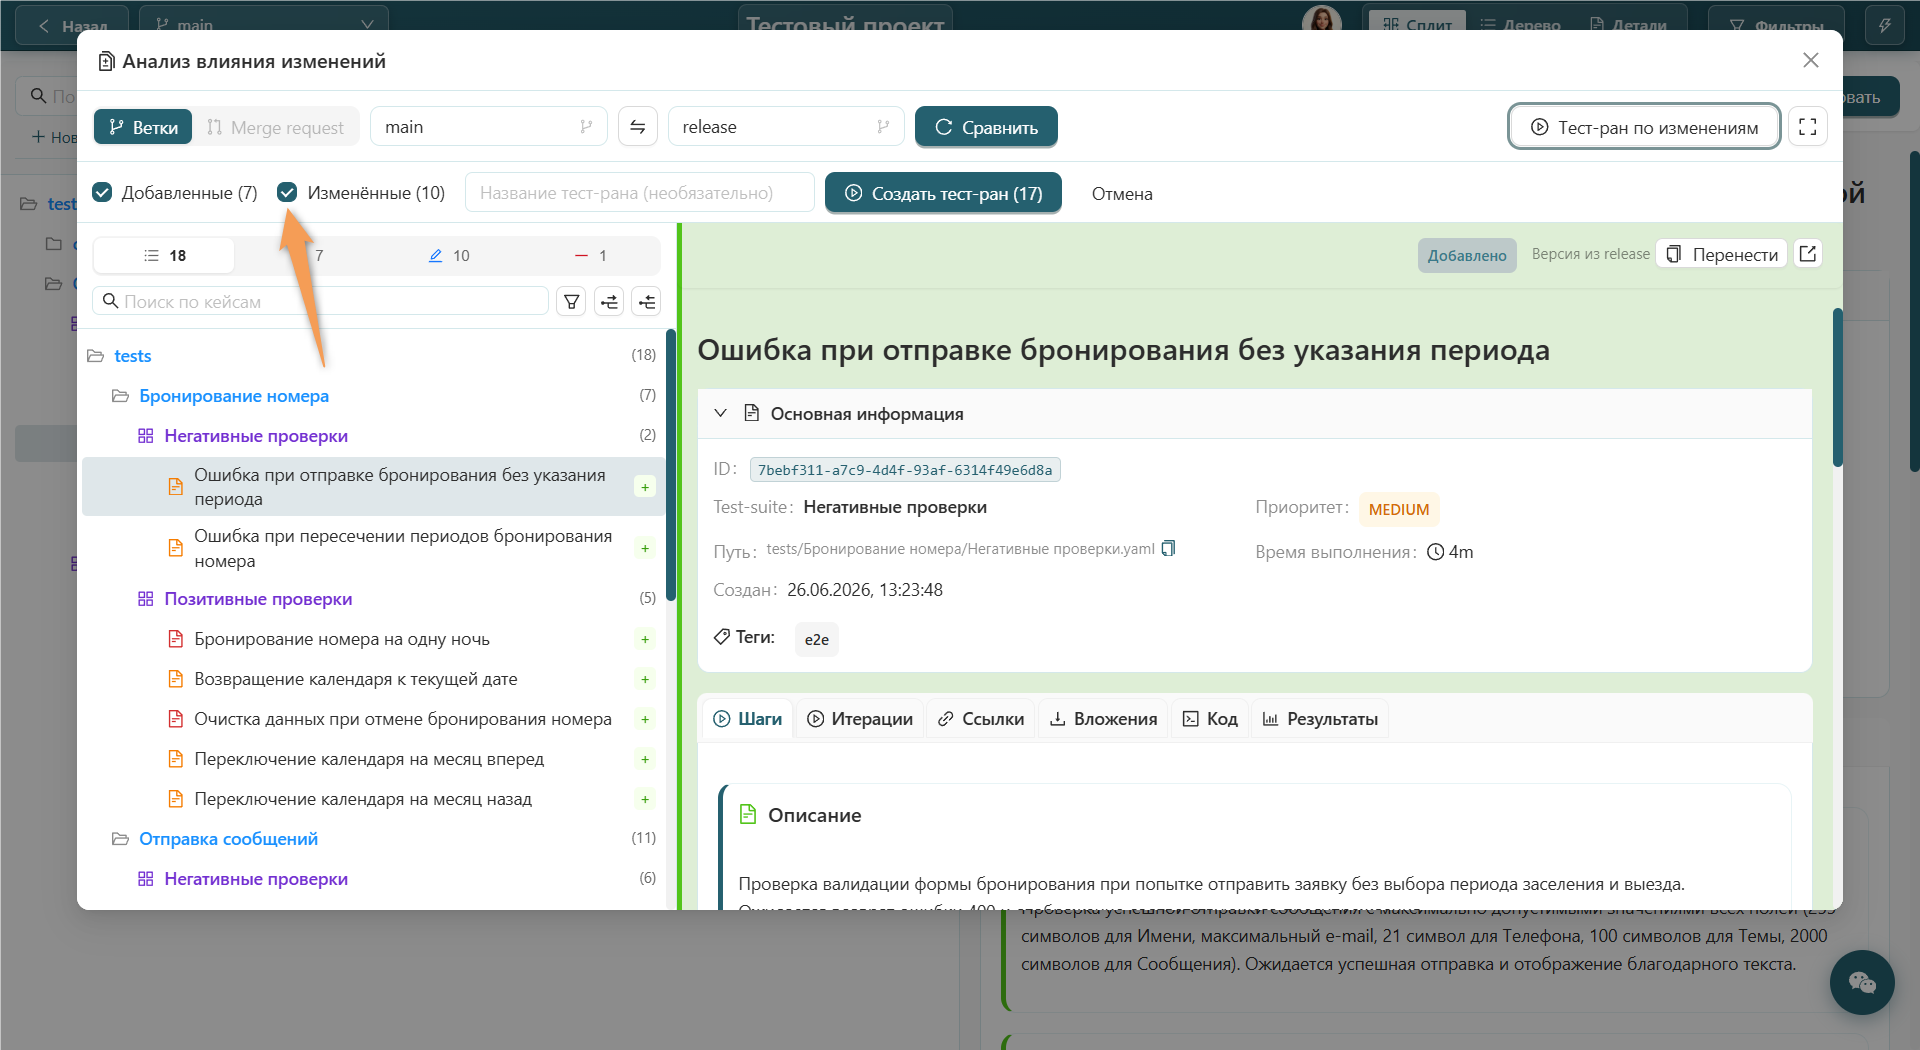
Task: Collapse the Основная информация section
Action: click(720, 413)
